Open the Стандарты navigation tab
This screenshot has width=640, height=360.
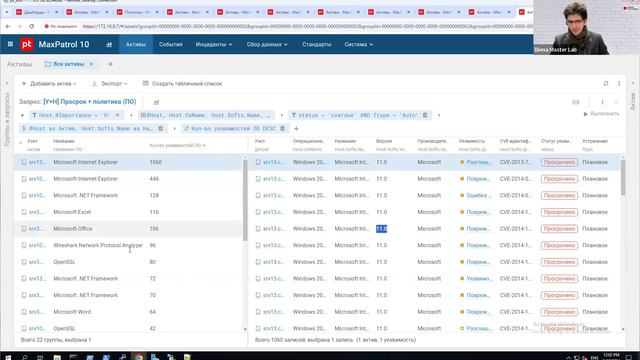317,44
